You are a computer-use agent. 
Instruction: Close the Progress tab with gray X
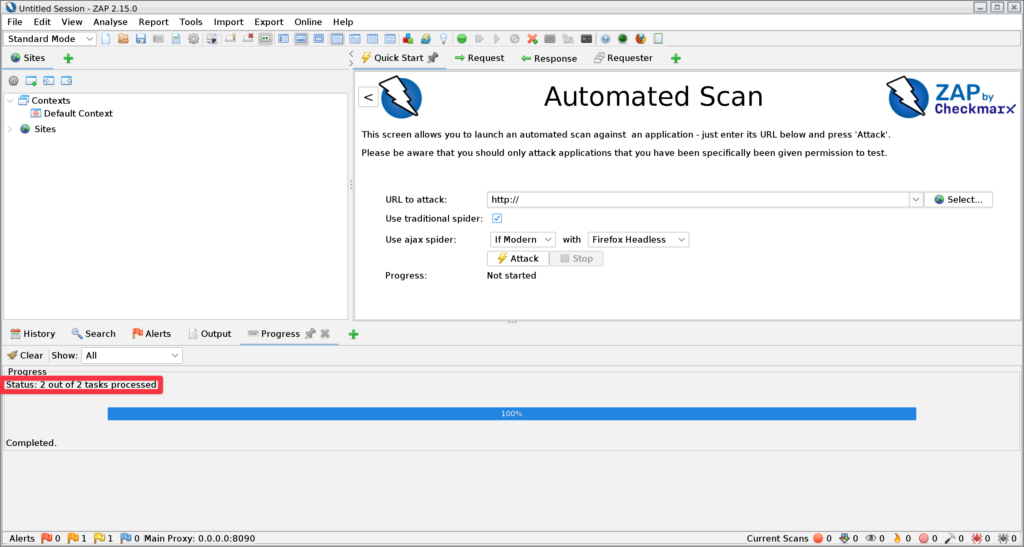(325, 334)
